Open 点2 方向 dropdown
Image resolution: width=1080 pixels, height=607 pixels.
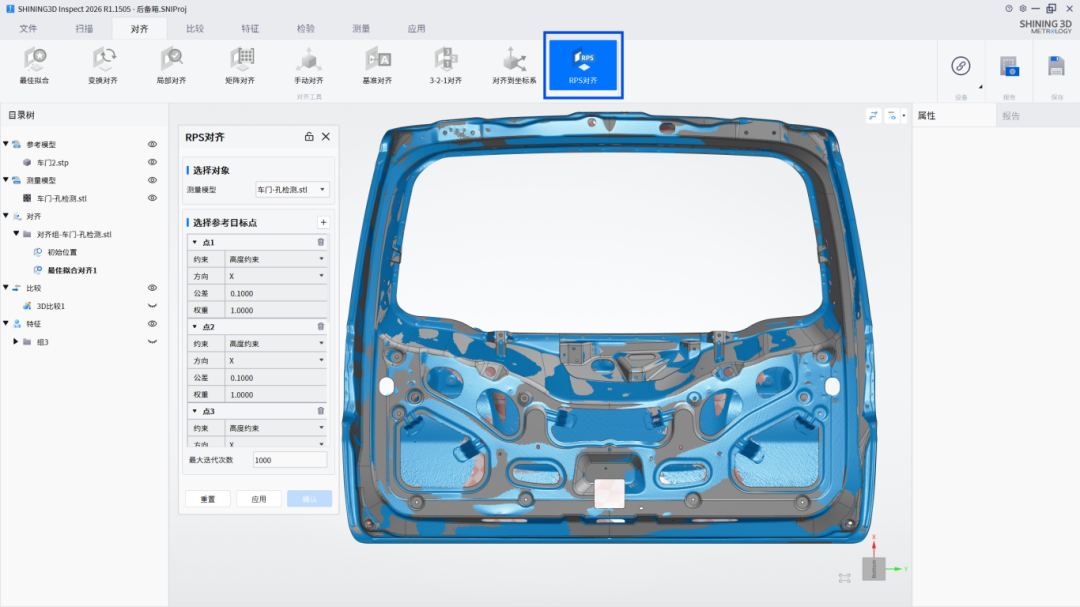pos(276,360)
